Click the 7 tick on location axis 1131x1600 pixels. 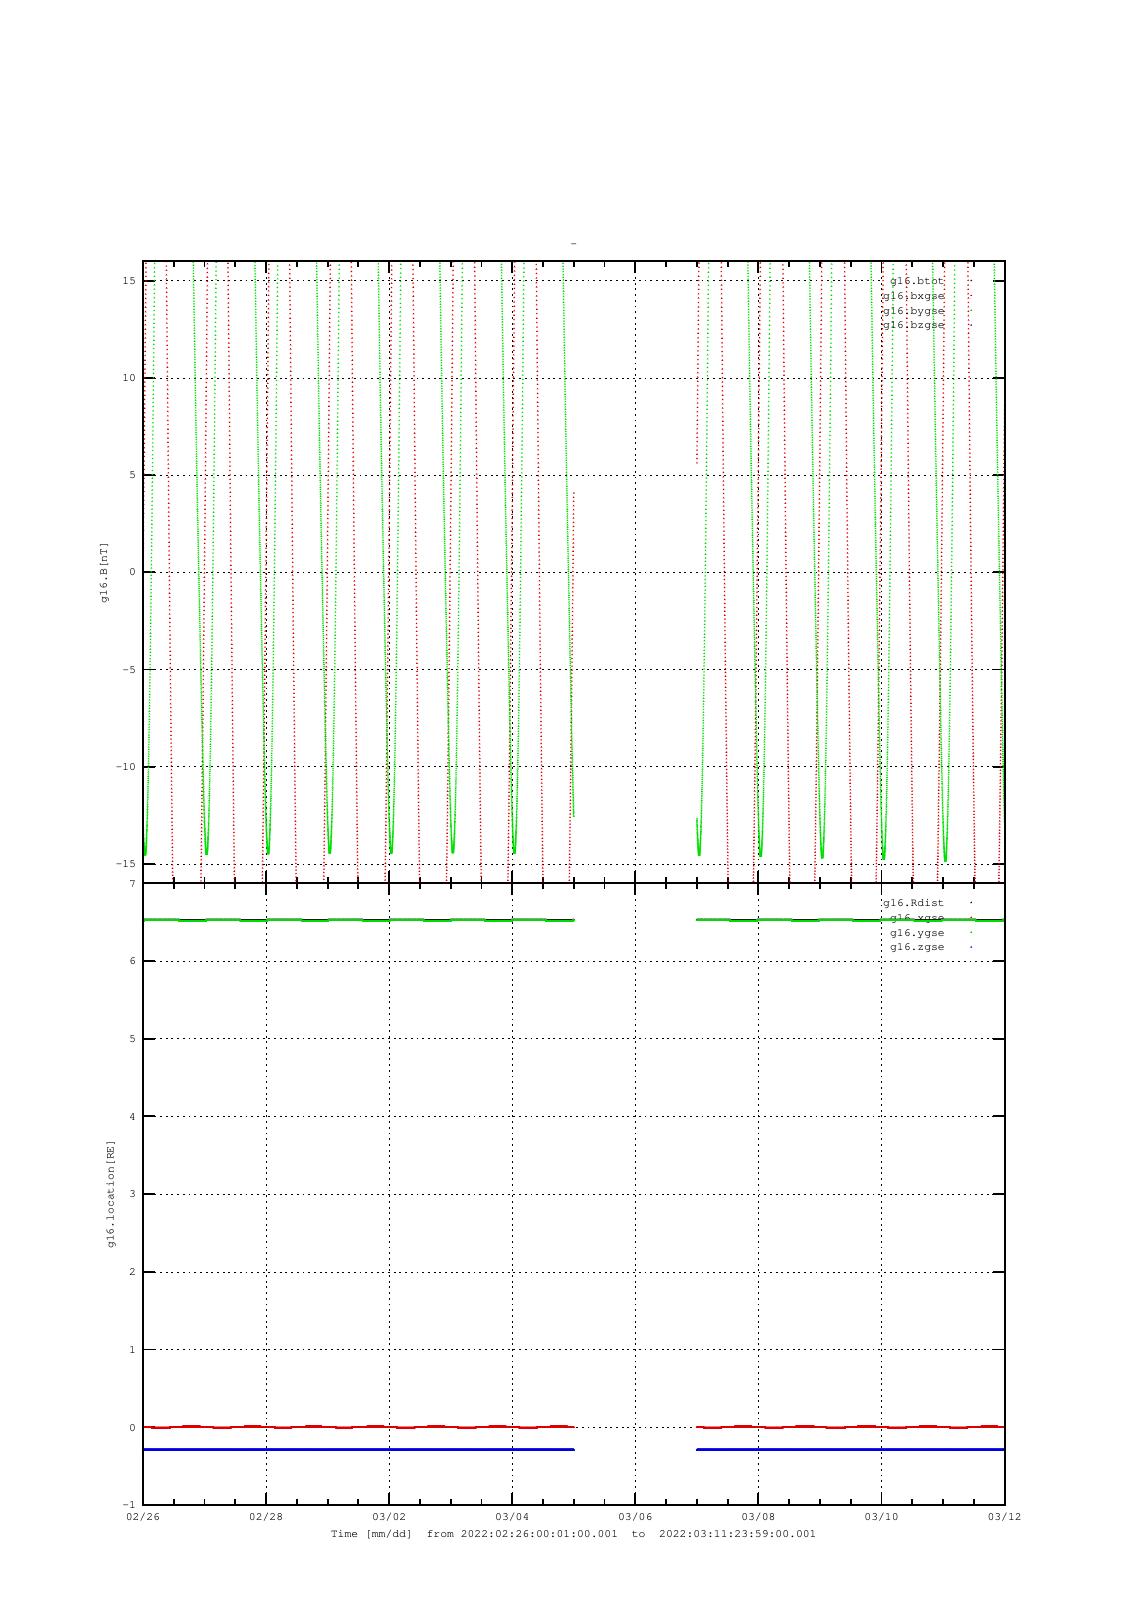pos(132,884)
